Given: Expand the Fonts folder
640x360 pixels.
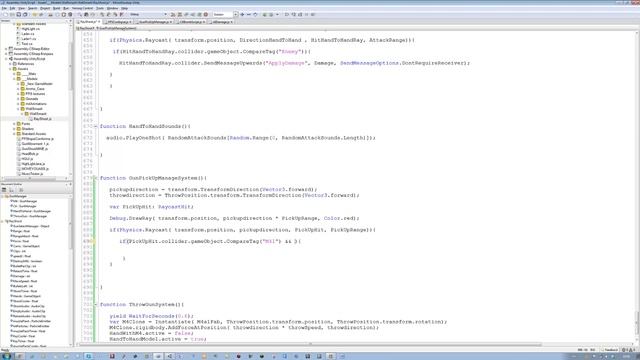Looking at the screenshot, I should pyautogui.click(x=14, y=124).
